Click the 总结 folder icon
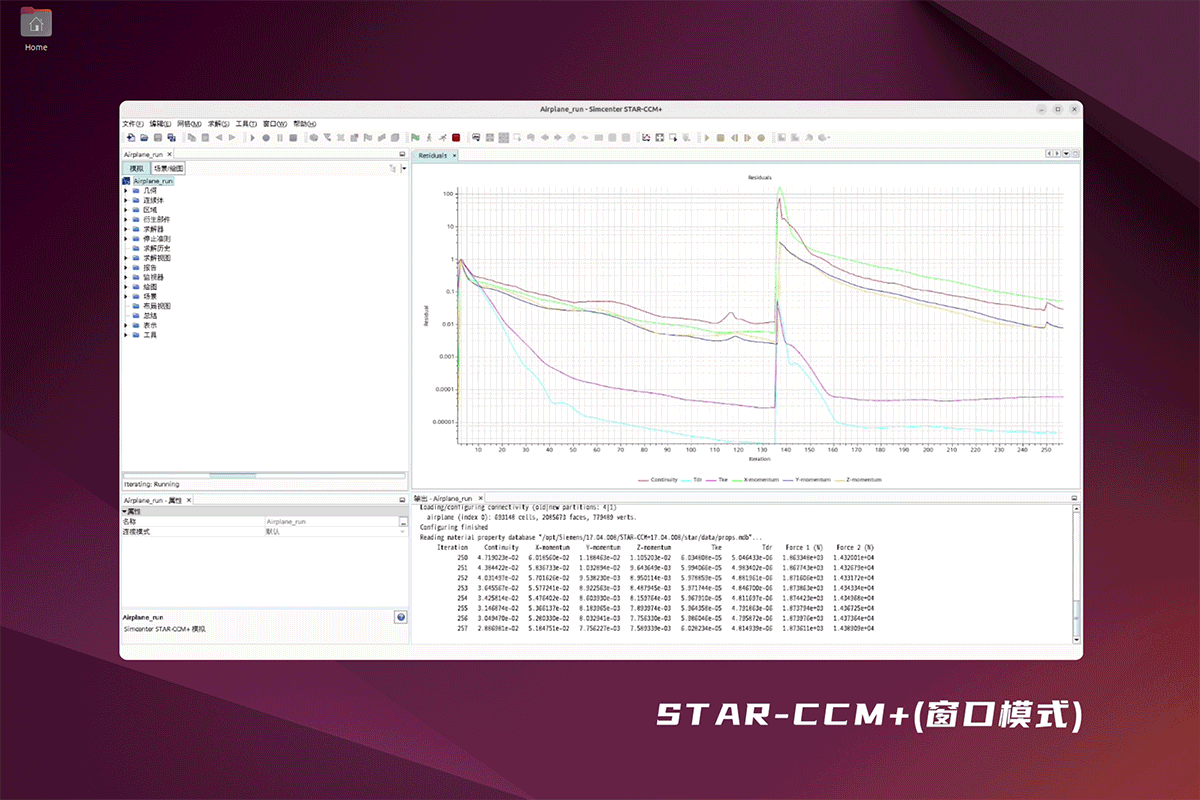The image size is (1200, 800). coord(137,315)
